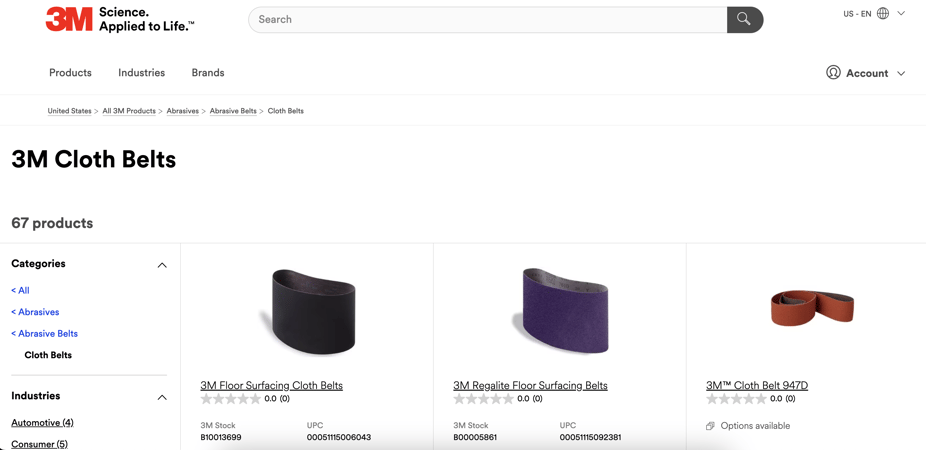Click star rating for Floor Surfacing Cloth Belts

(230, 399)
